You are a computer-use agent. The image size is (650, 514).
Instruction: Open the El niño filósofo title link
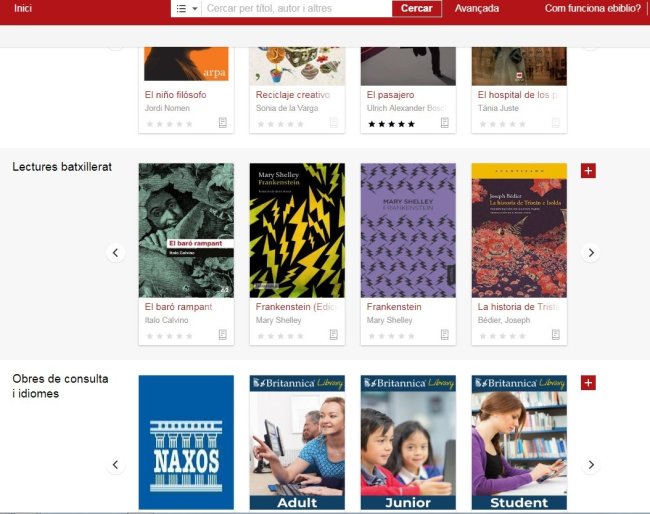(x=175, y=95)
